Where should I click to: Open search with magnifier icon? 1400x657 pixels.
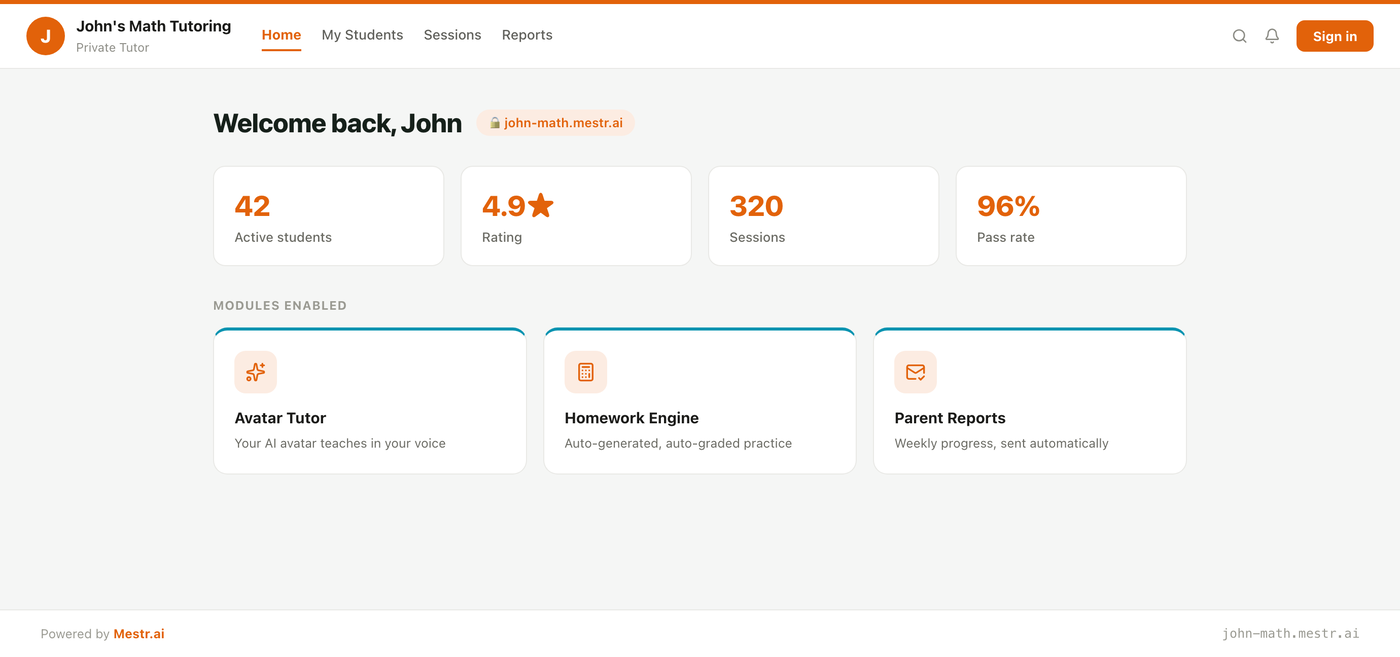[1239, 36]
